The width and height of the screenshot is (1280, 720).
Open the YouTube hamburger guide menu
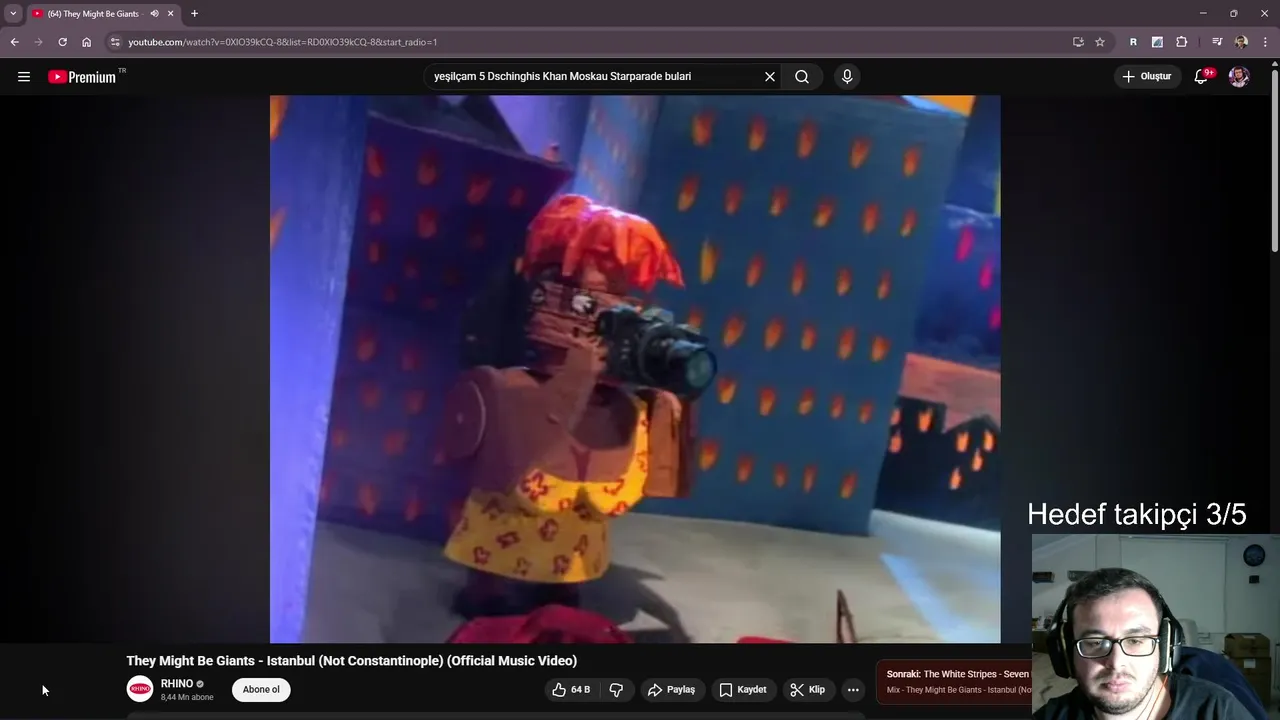(24, 77)
